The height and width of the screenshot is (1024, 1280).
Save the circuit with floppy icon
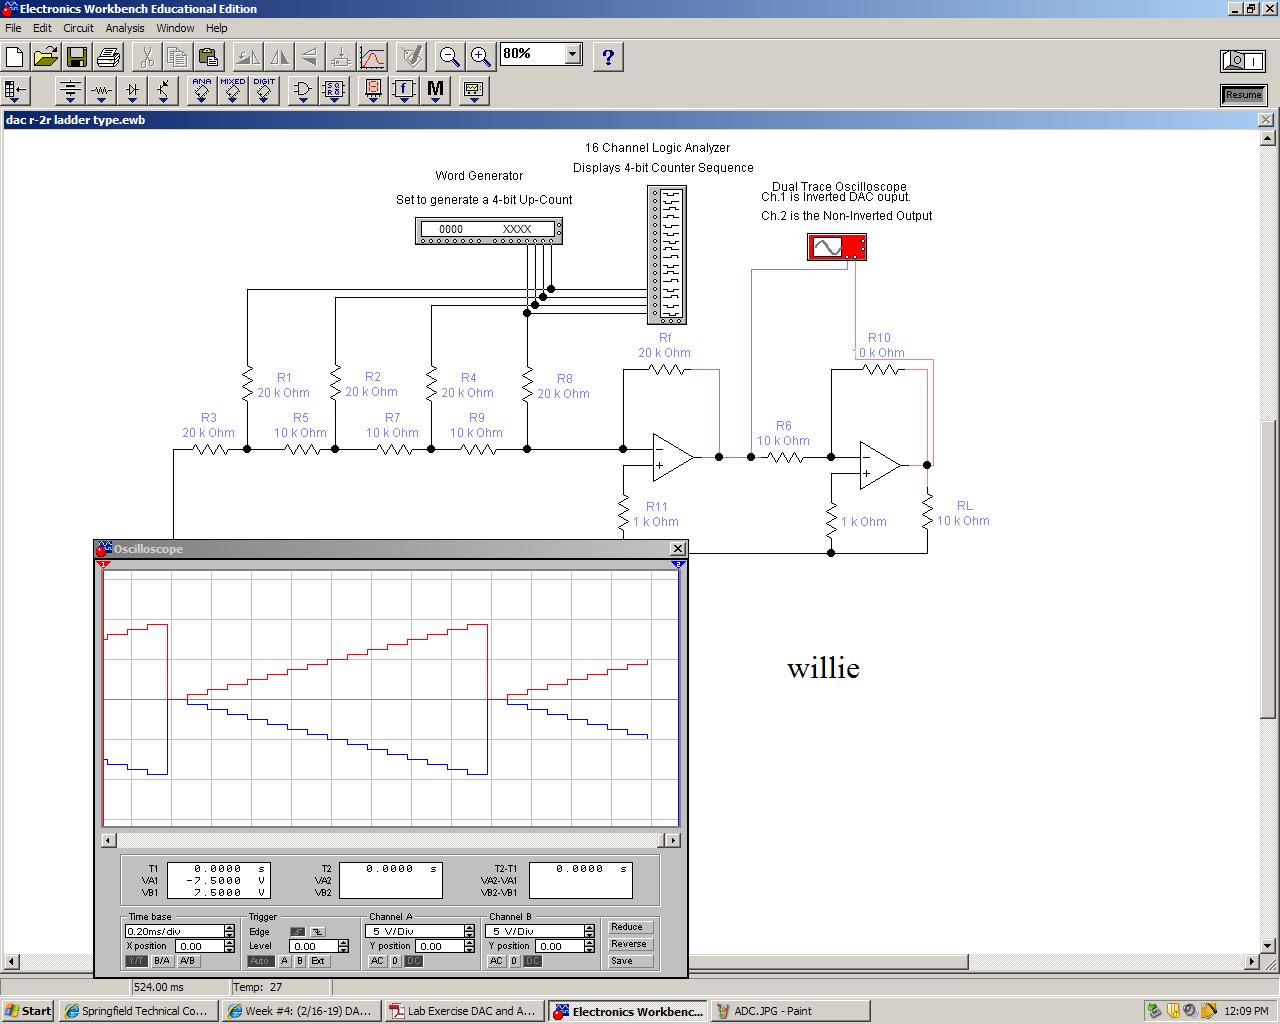pos(76,57)
